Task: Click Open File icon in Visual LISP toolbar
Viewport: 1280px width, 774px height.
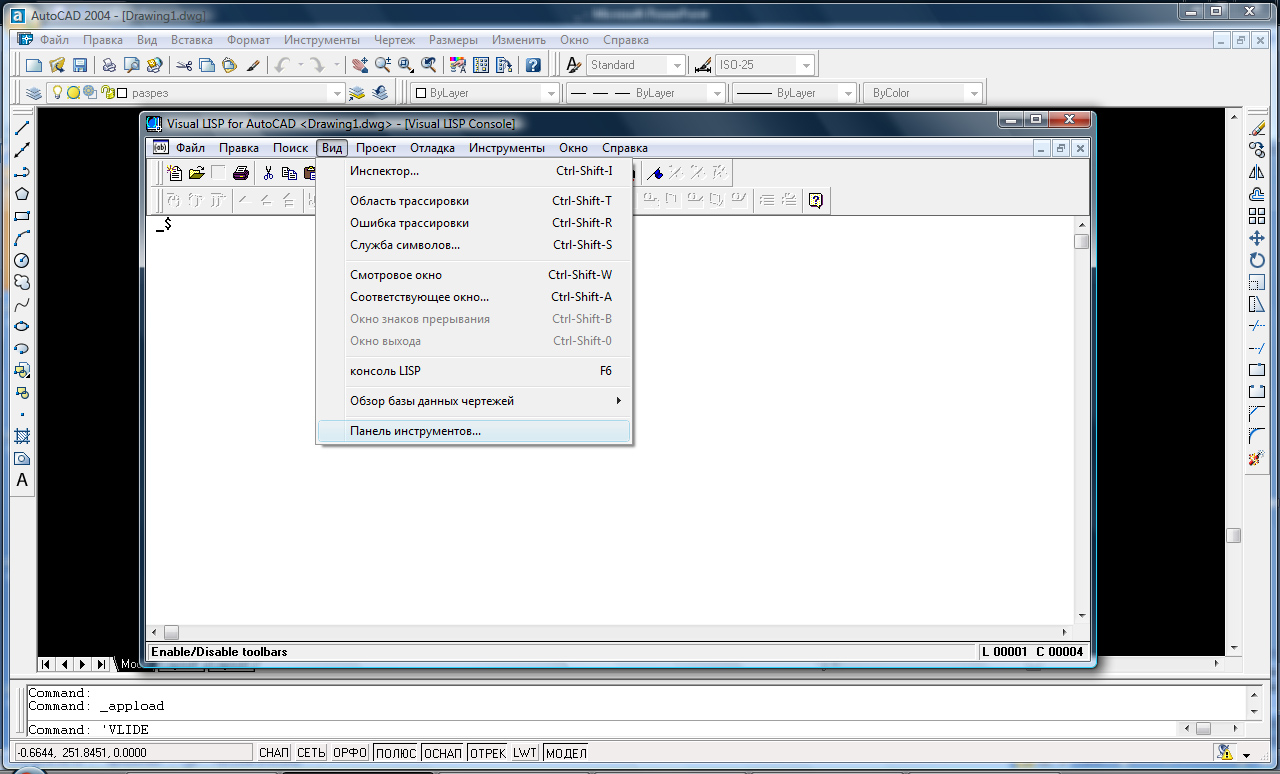Action: coord(196,173)
